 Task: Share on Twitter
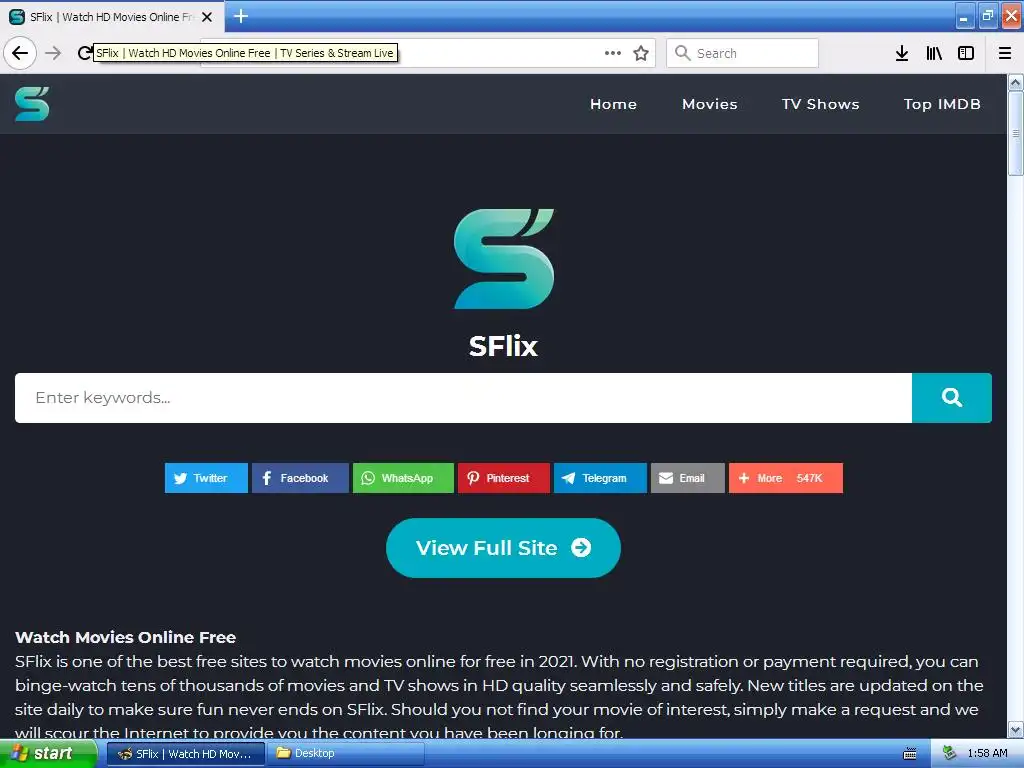(x=206, y=478)
